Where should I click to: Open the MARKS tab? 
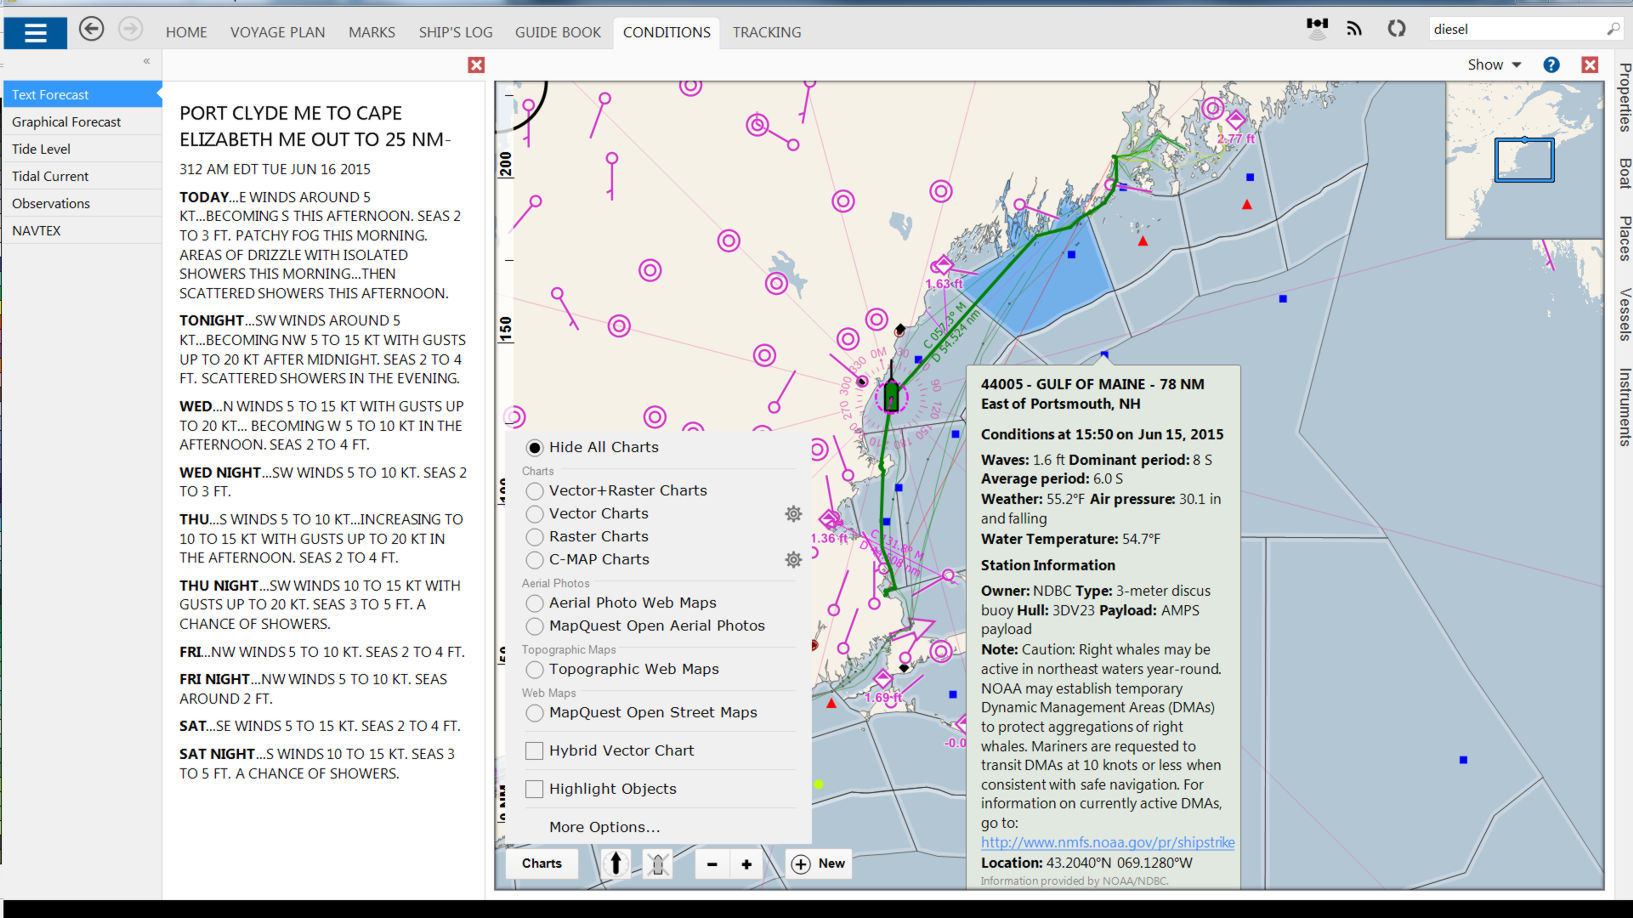tap(372, 32)
